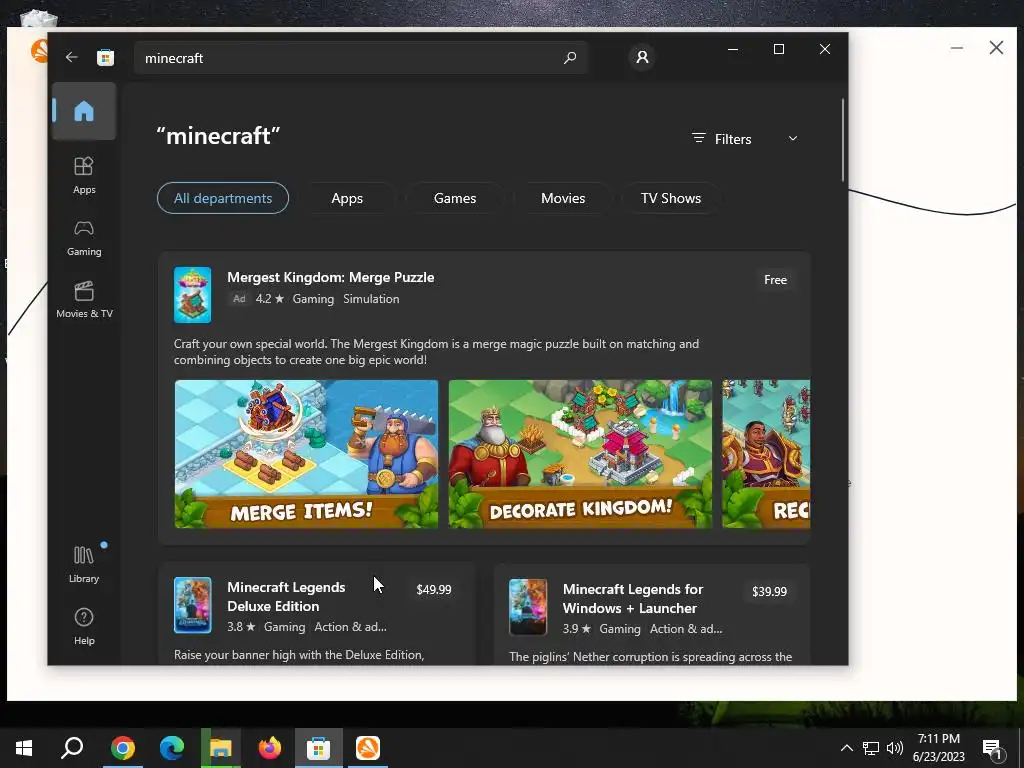
Task: Go to the Home sidebar icon
Action: (x=84, y=111)
